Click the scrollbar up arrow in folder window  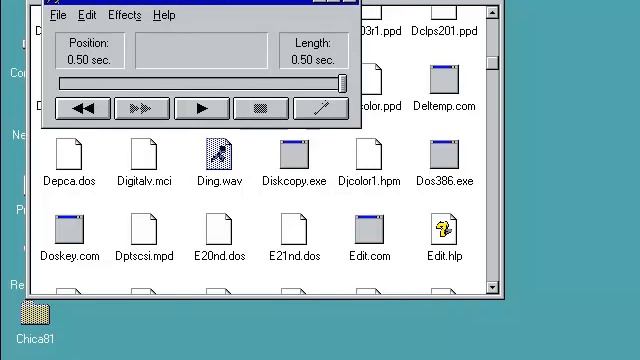tap(492, 13)
